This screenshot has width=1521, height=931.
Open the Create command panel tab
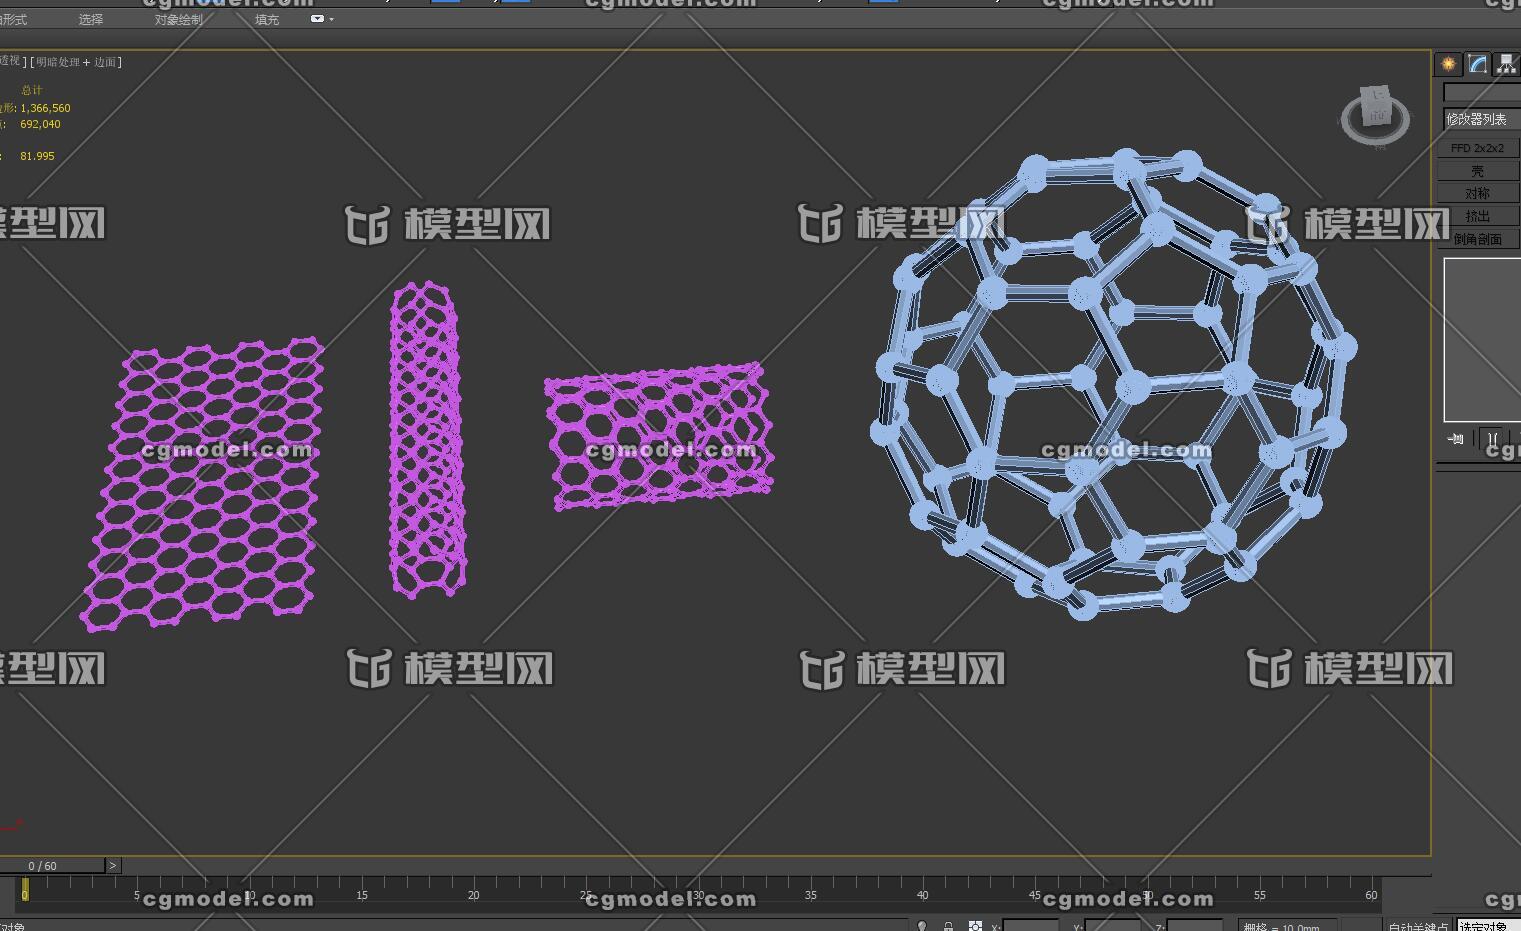click(1448, 64)
